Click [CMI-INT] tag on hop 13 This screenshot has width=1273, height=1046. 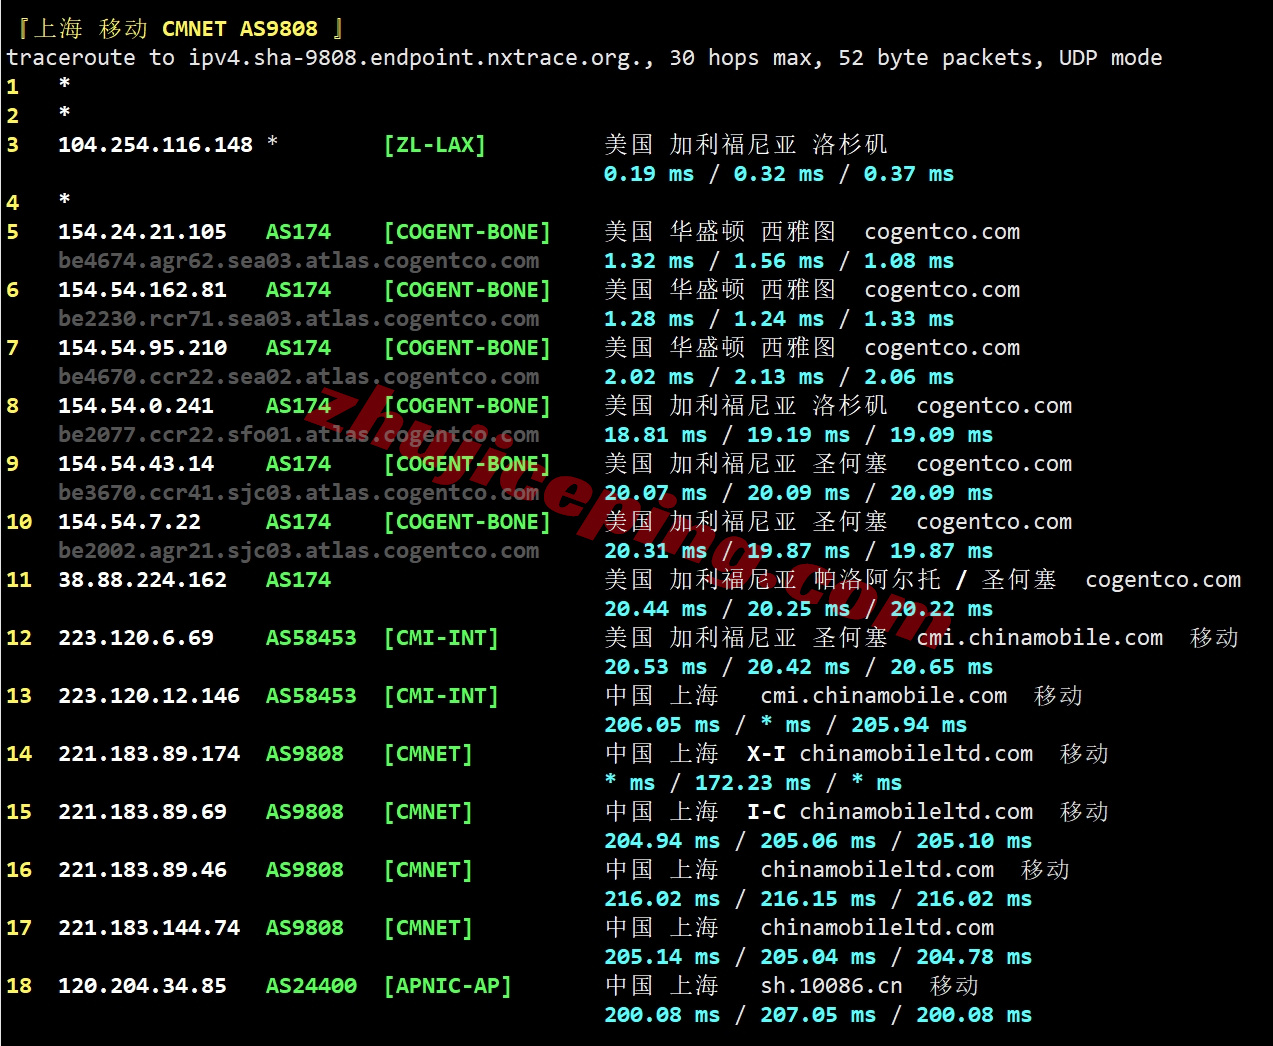tap(441, 696)
